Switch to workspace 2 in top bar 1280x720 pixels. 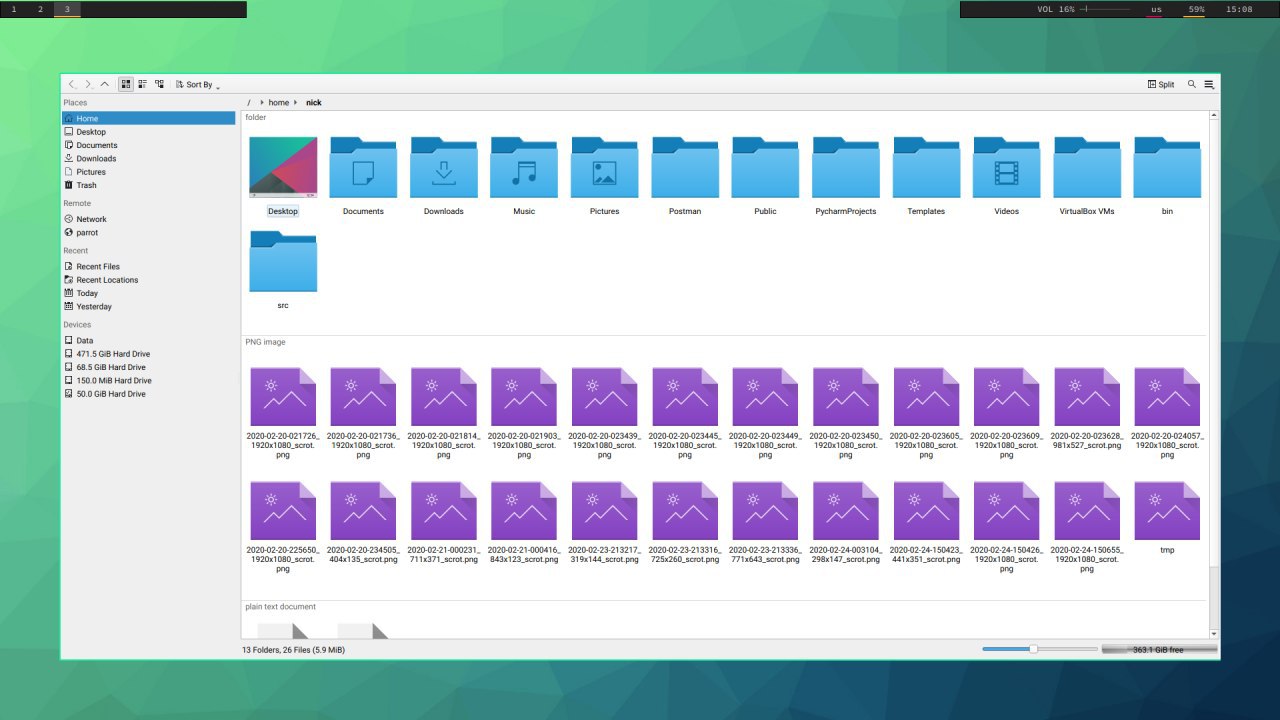click(x=40, y=9)
